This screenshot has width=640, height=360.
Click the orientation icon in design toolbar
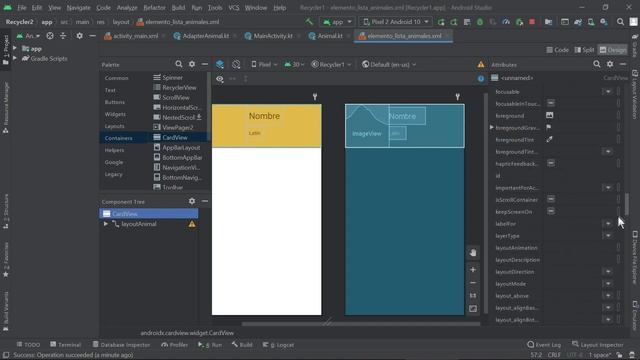236,64
